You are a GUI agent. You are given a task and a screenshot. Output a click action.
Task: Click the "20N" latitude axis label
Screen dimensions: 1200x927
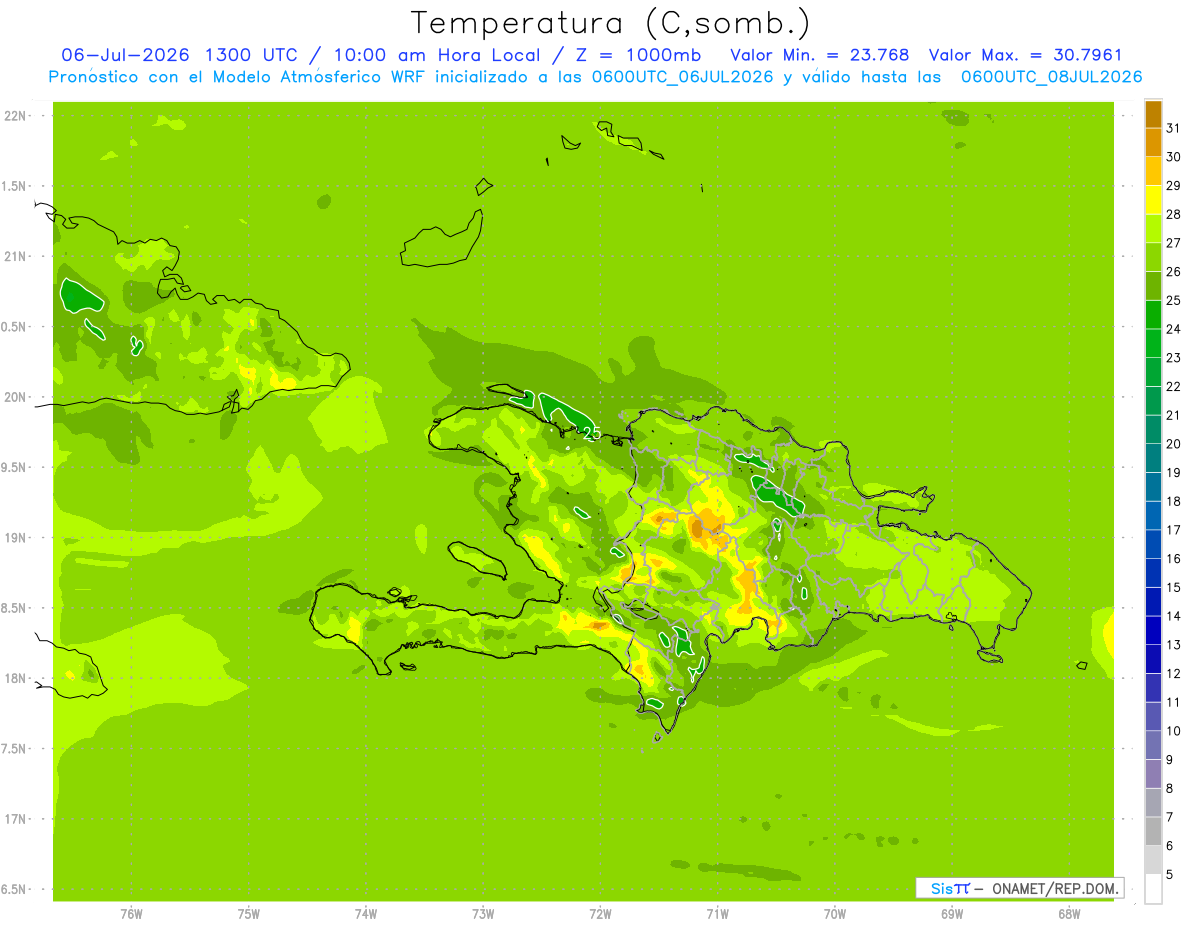(13, 397)
